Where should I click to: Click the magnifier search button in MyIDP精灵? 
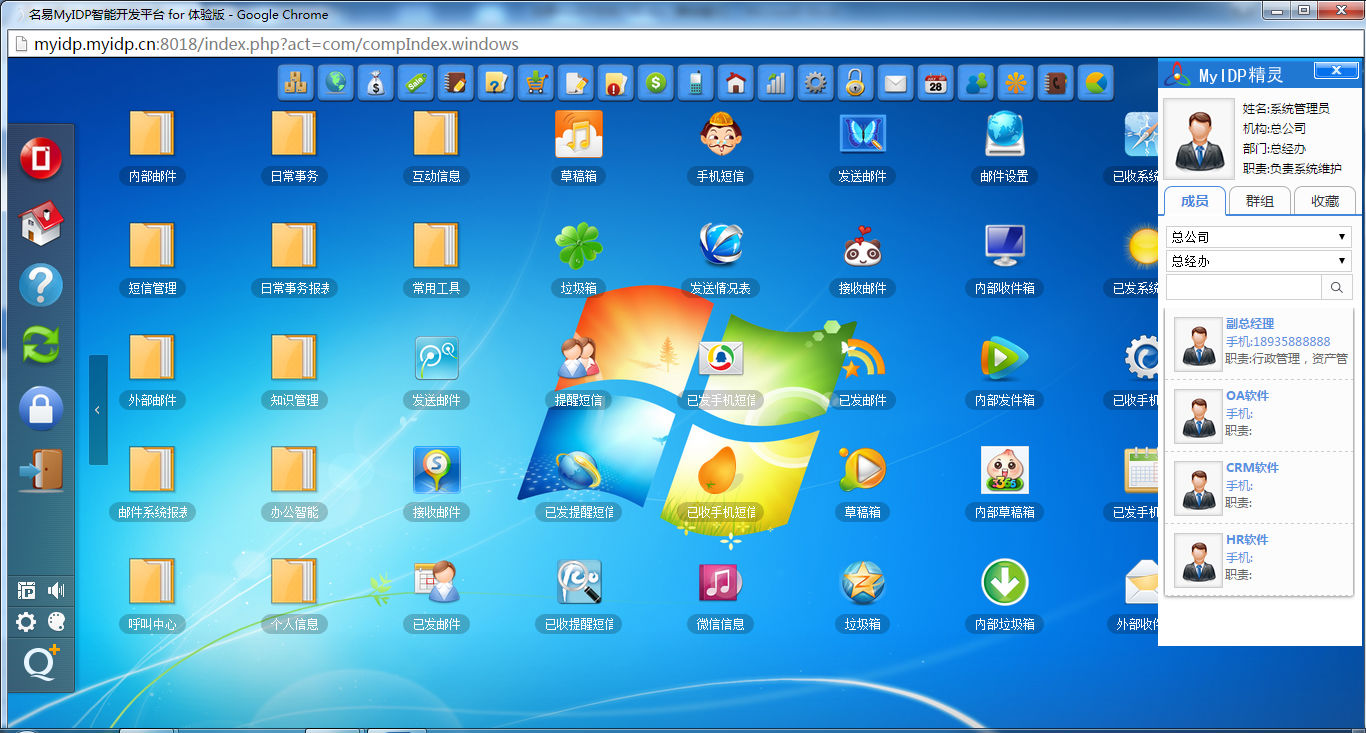[x=1336, y=288]
